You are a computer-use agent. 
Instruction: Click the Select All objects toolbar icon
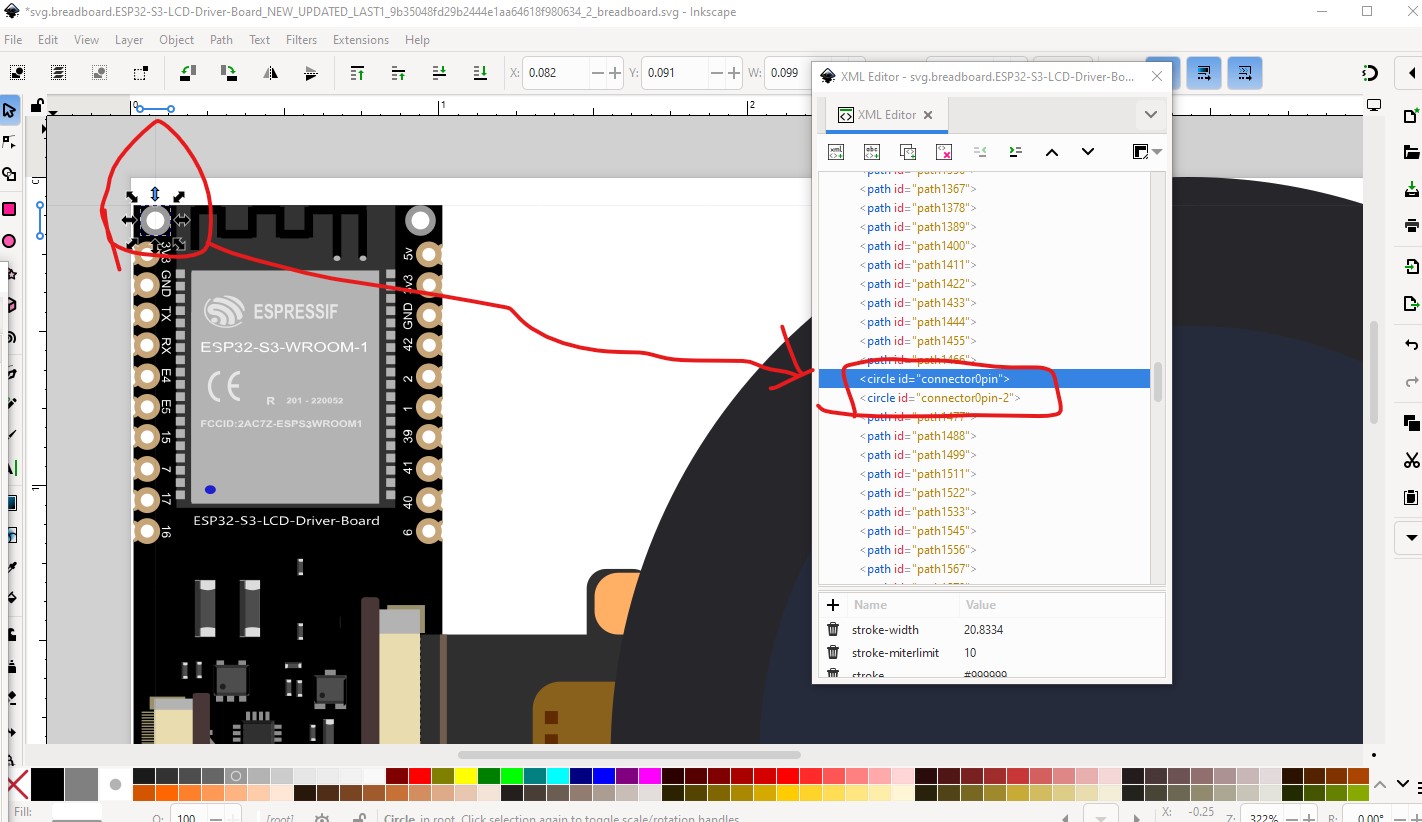tap(18, 73)
